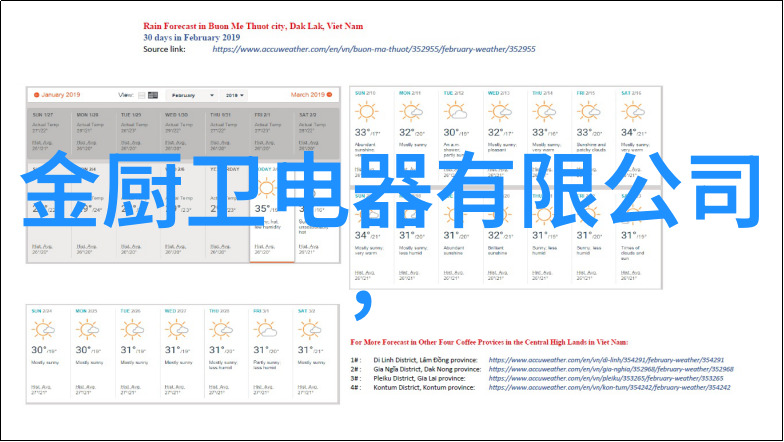Select the MON 1/28 day header

click(x=88, y=115)
